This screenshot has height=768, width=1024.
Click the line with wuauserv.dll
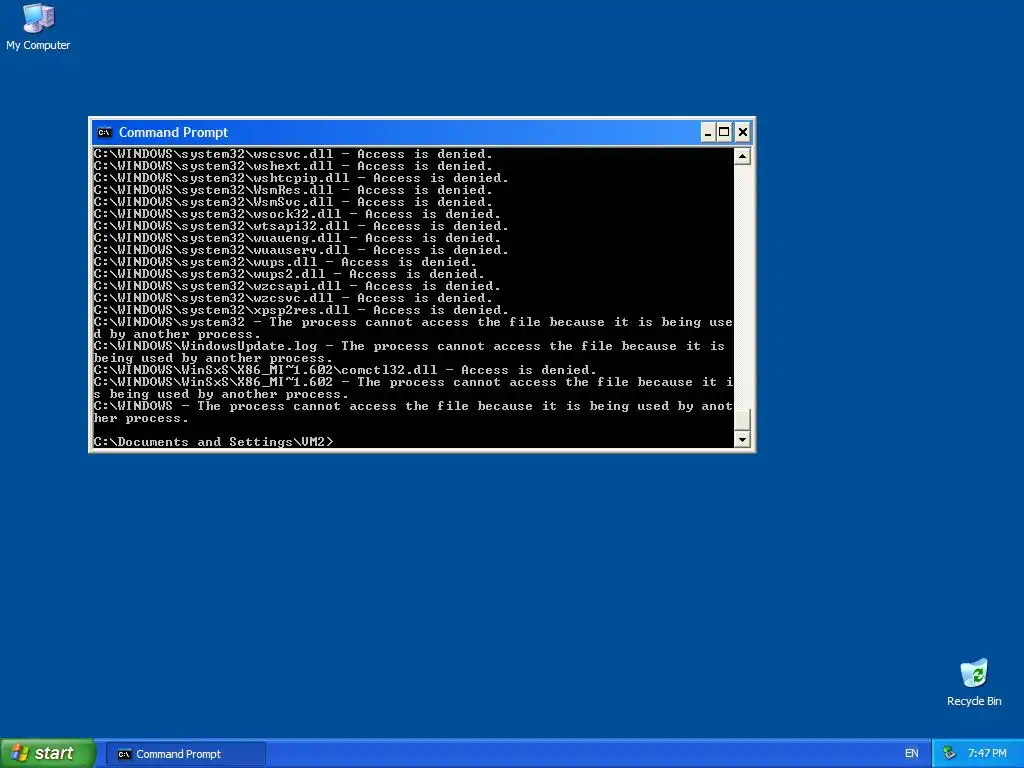[301, 250]
